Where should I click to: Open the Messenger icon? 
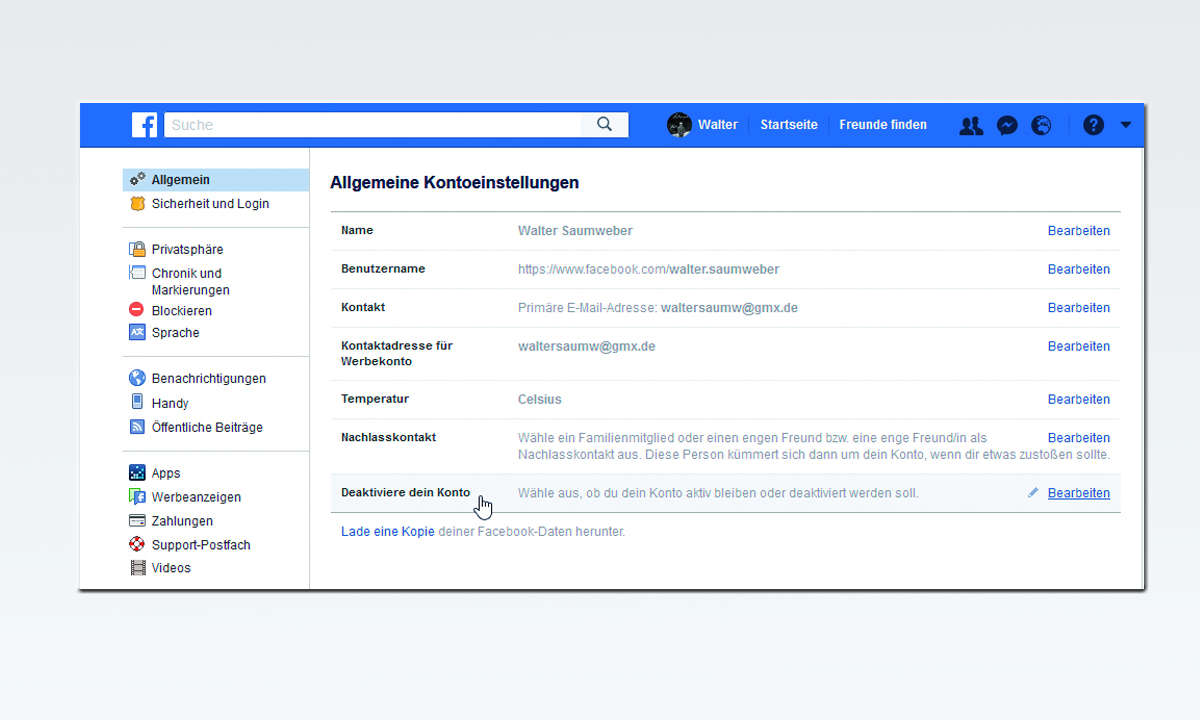[x=1008, y=125]
